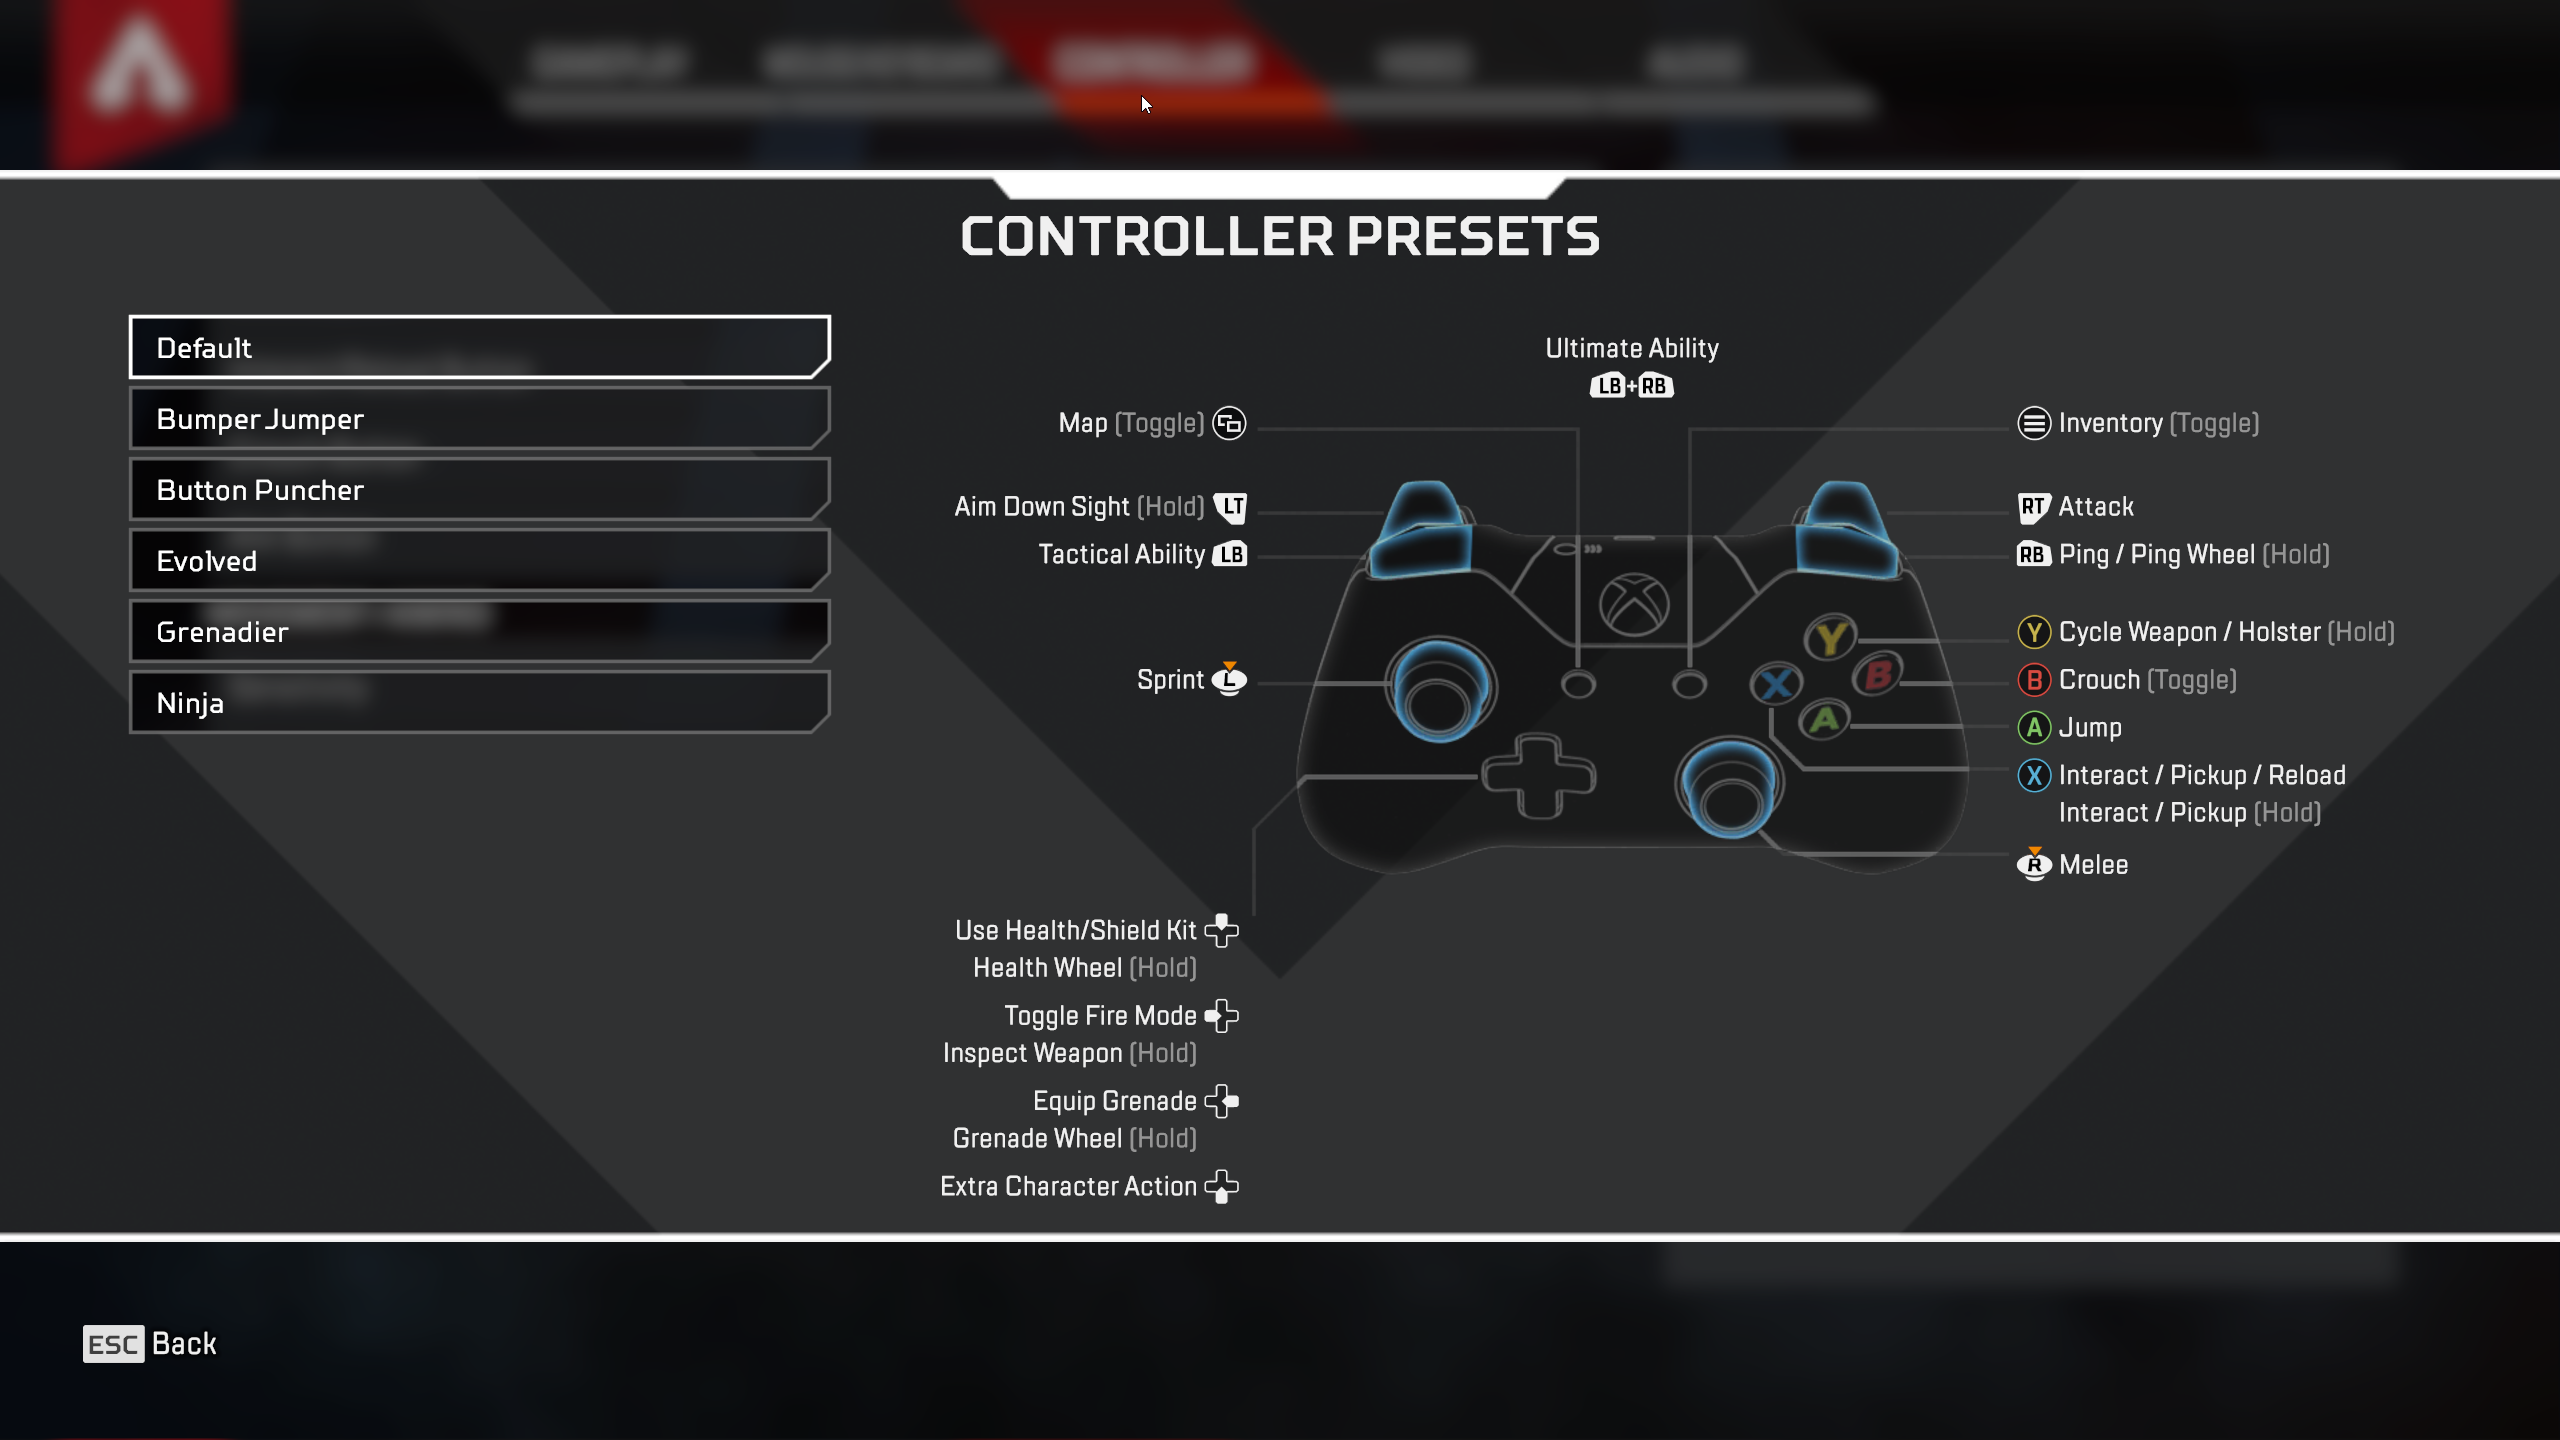The image size is (2560, 1440).
Task: Select the Ping Wheel Hold icon
Action: click(2031, 554)
